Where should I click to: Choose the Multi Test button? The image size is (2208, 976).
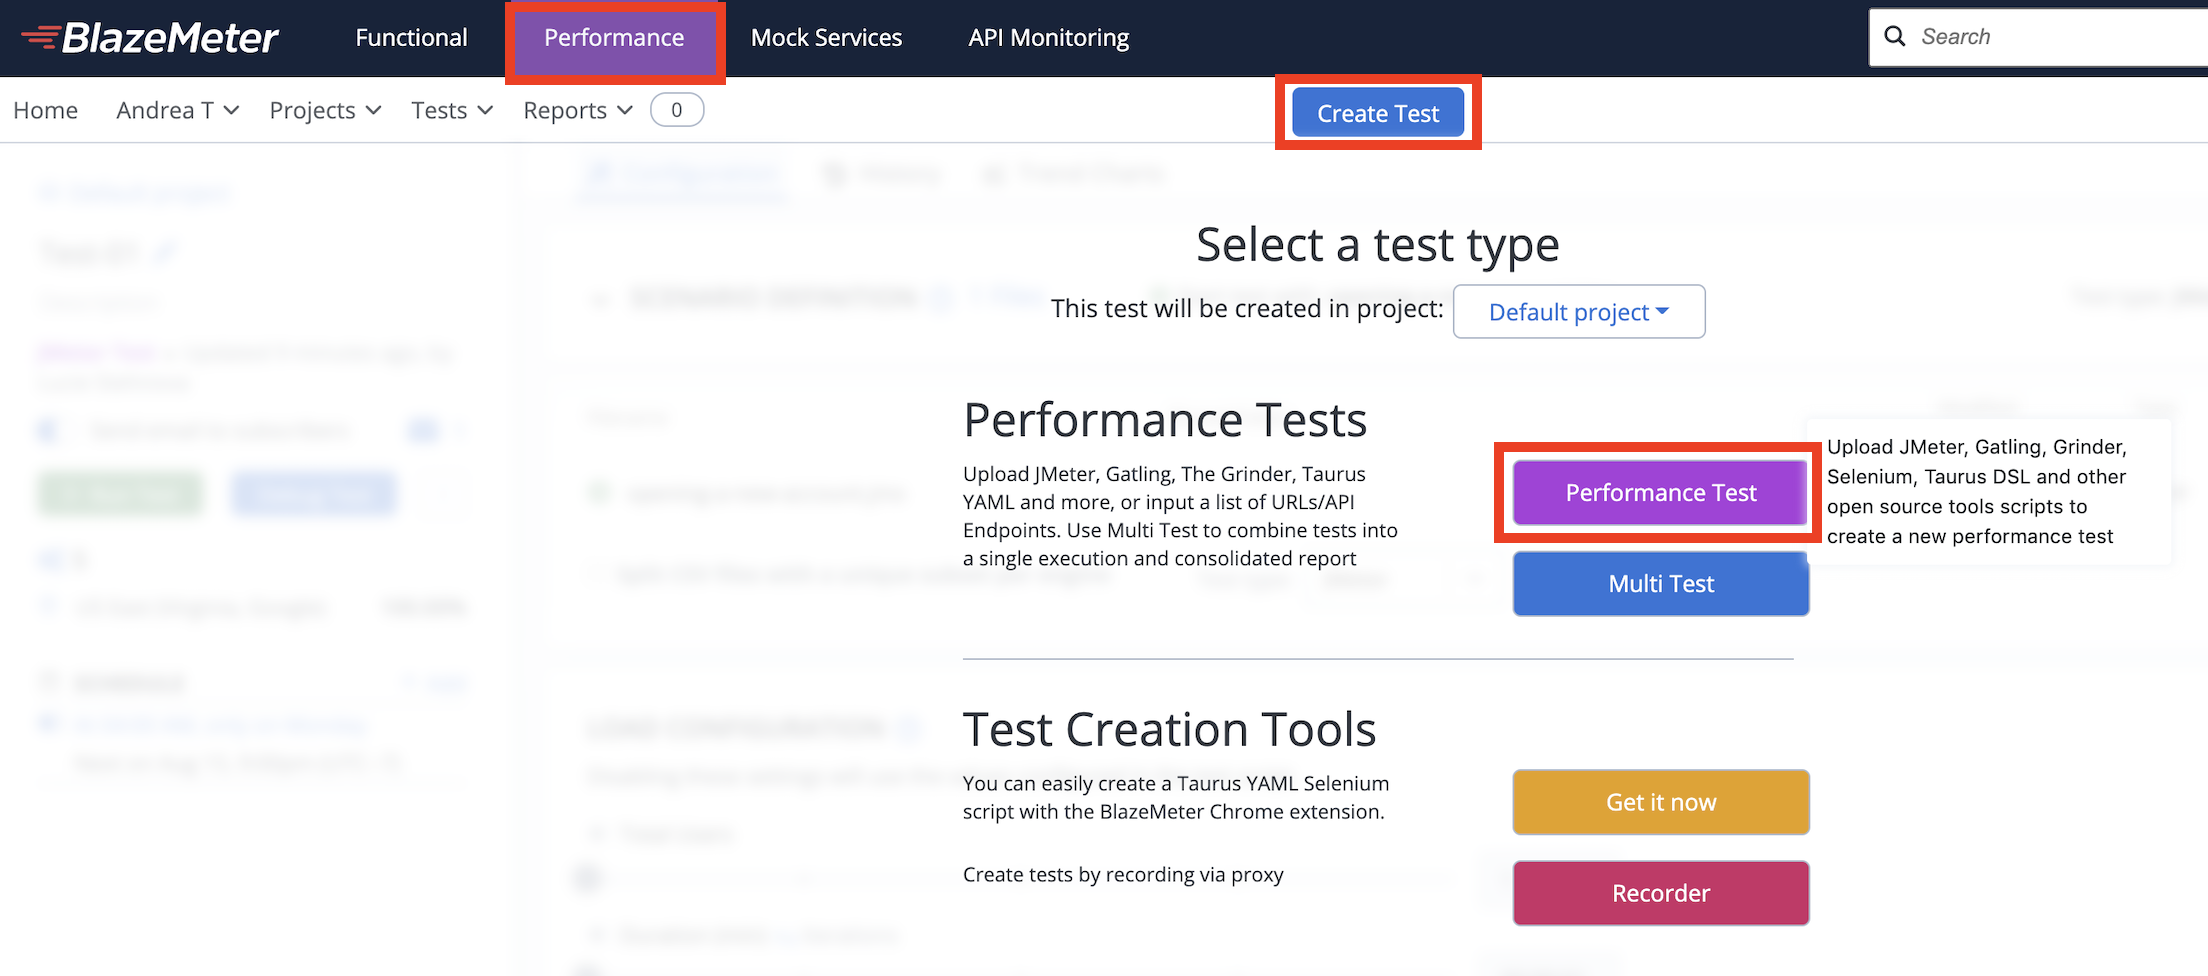(1660, 584)
